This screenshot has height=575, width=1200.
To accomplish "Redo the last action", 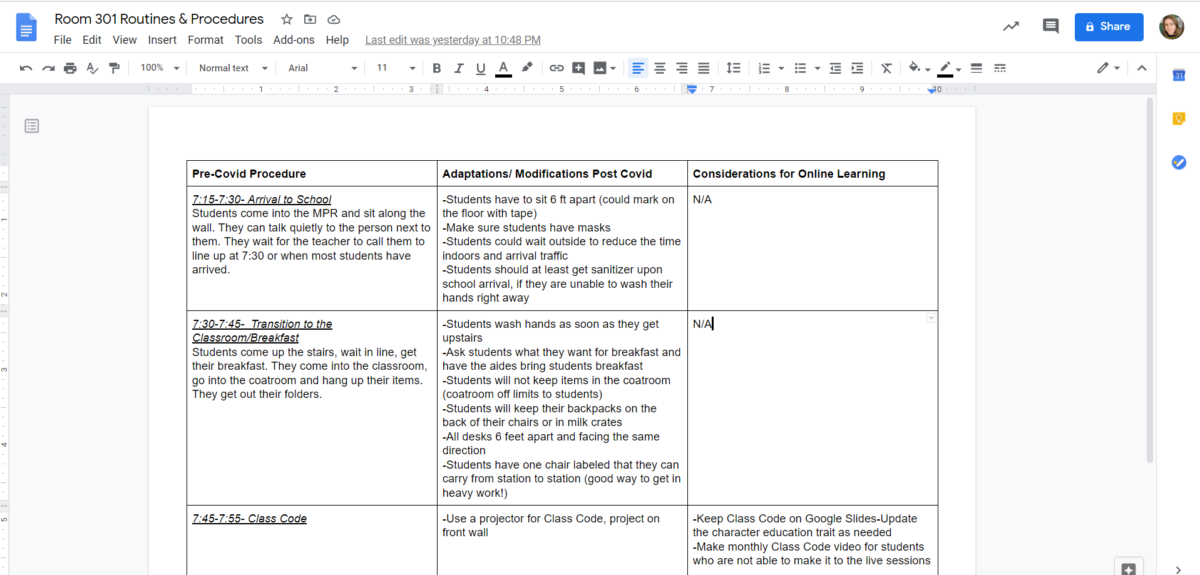I will point(48,68).
